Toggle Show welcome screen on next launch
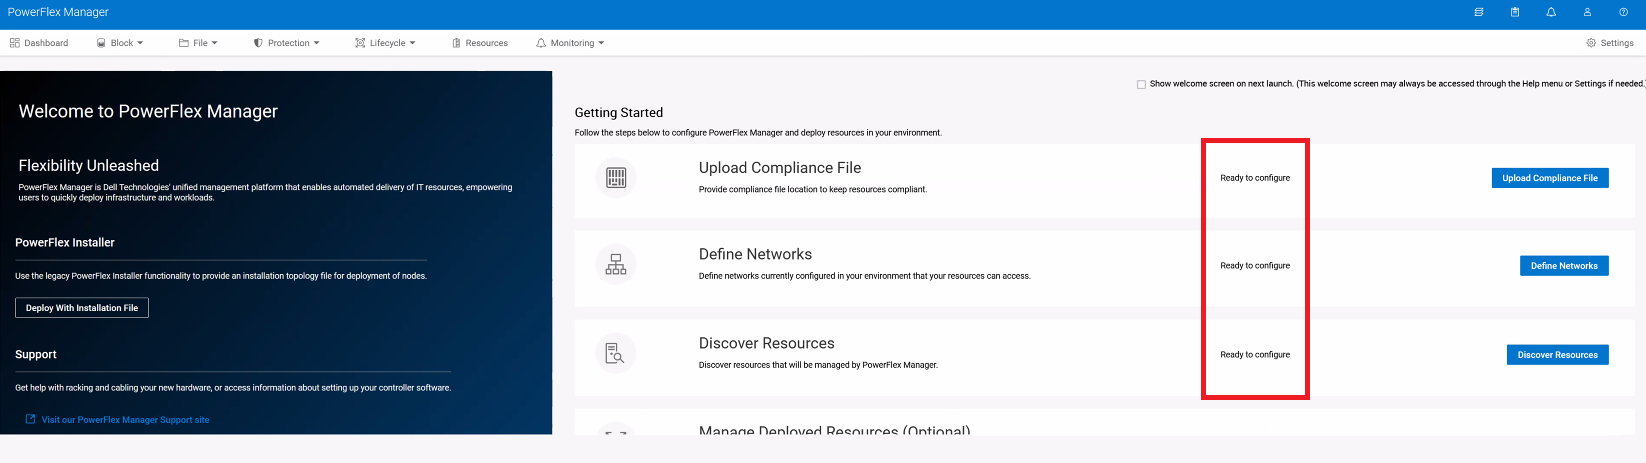This screenshot has width=1646, height=463. pyautogui.click(x=1141, y=84)
